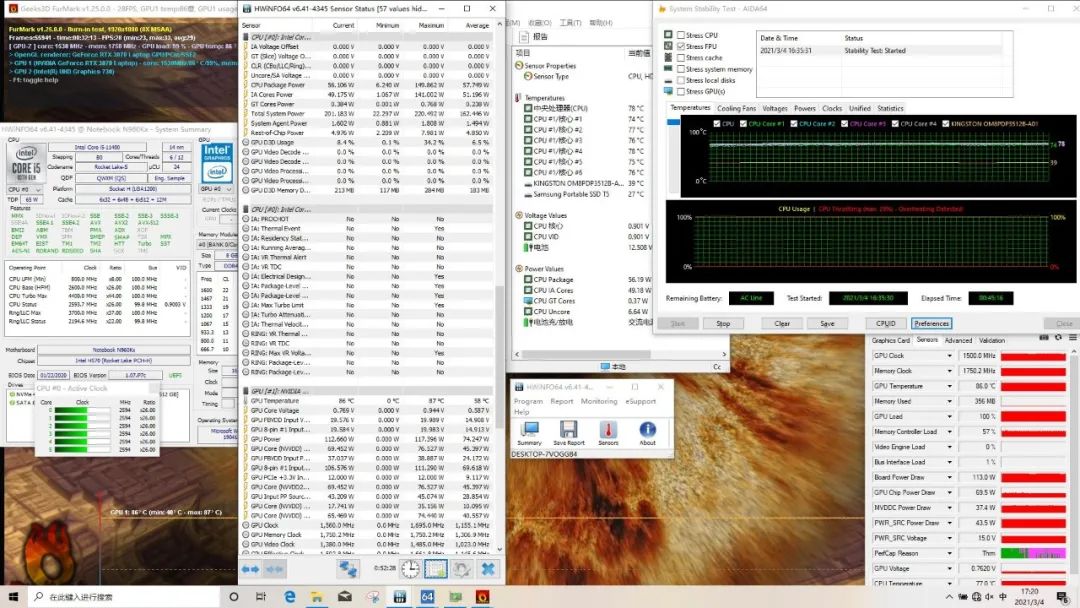Image resolution: width=1080 pixels, height=608 pixels.
Task: Open the GPU Load sensor dropdown
Action: pyautogui.click(x=950, y=416)
